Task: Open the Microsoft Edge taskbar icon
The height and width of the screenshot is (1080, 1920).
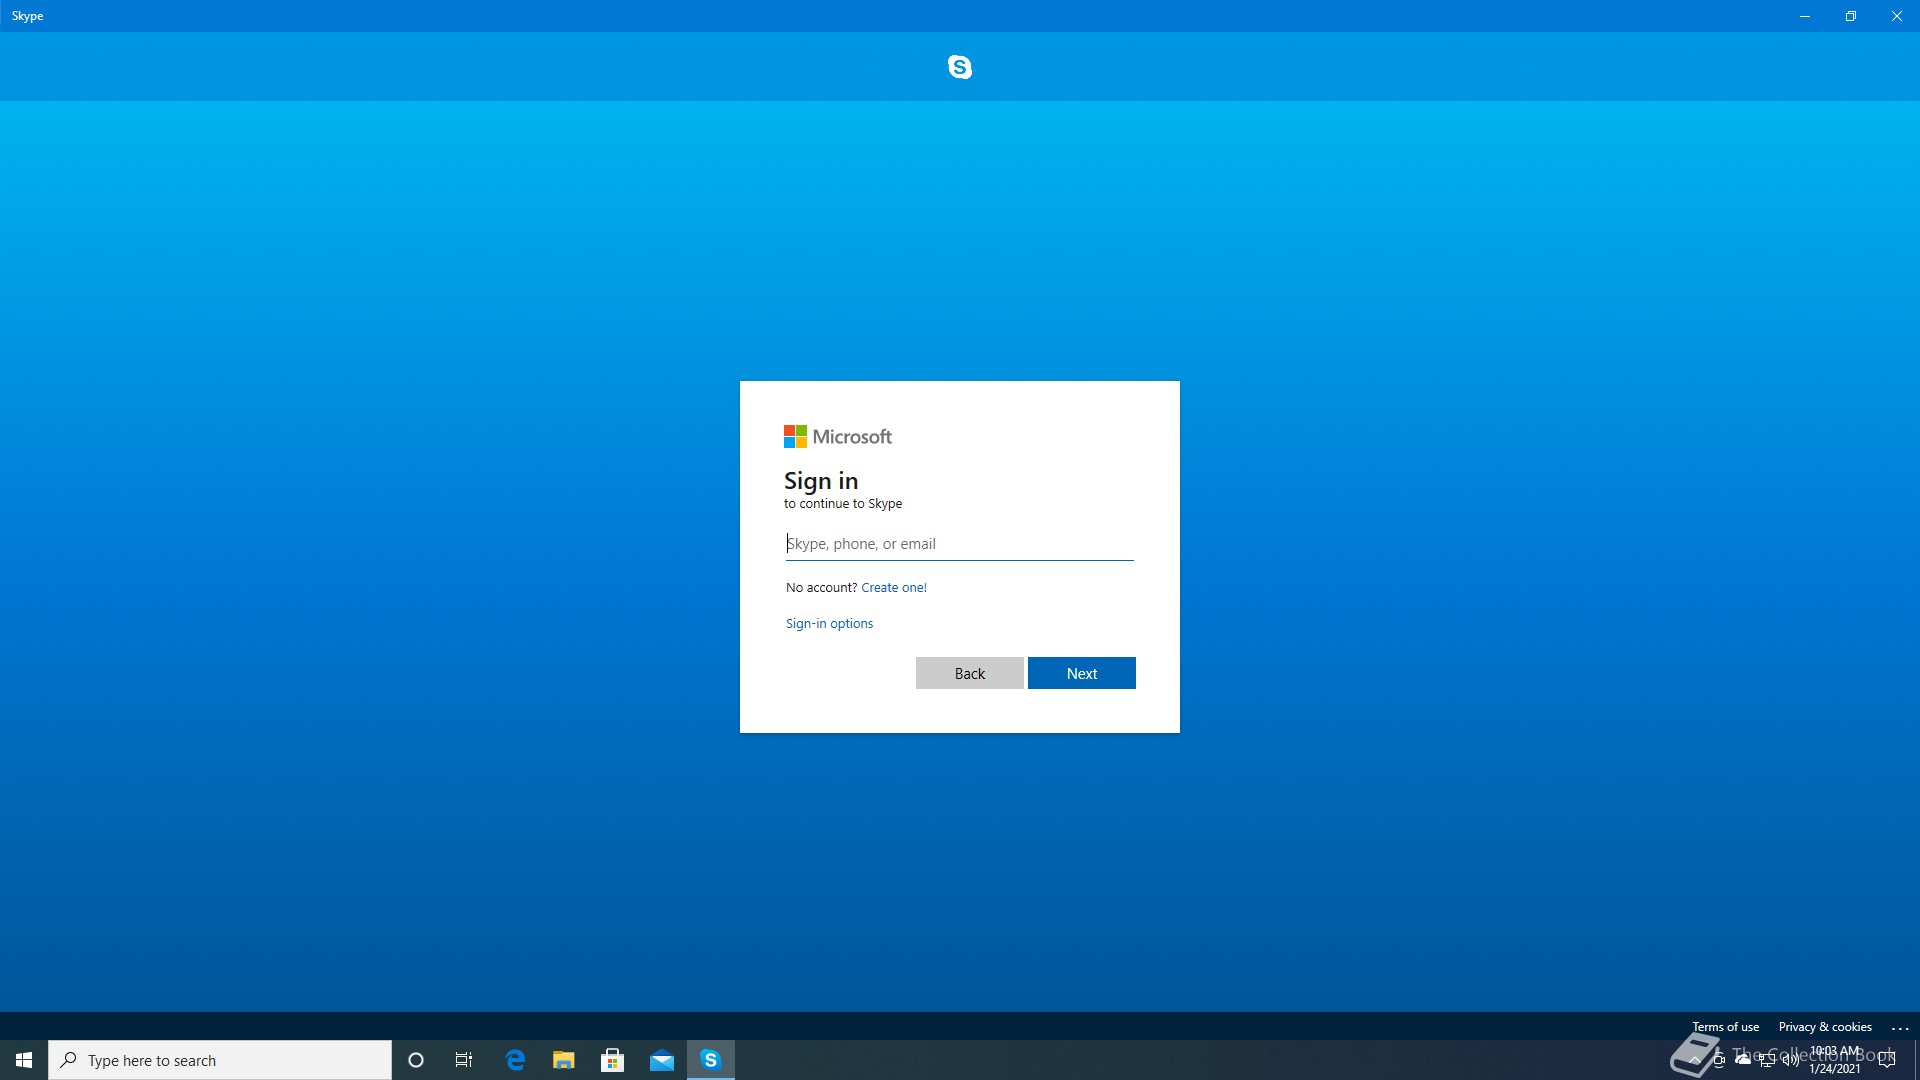Action: click(515, 1060)
